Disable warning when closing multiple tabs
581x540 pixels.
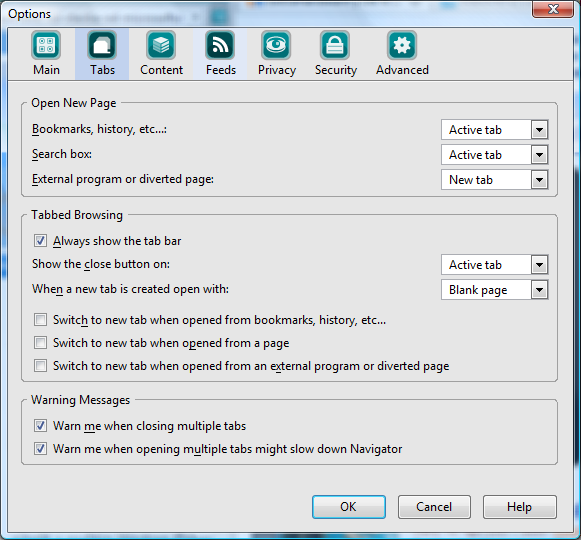[40, 425]
